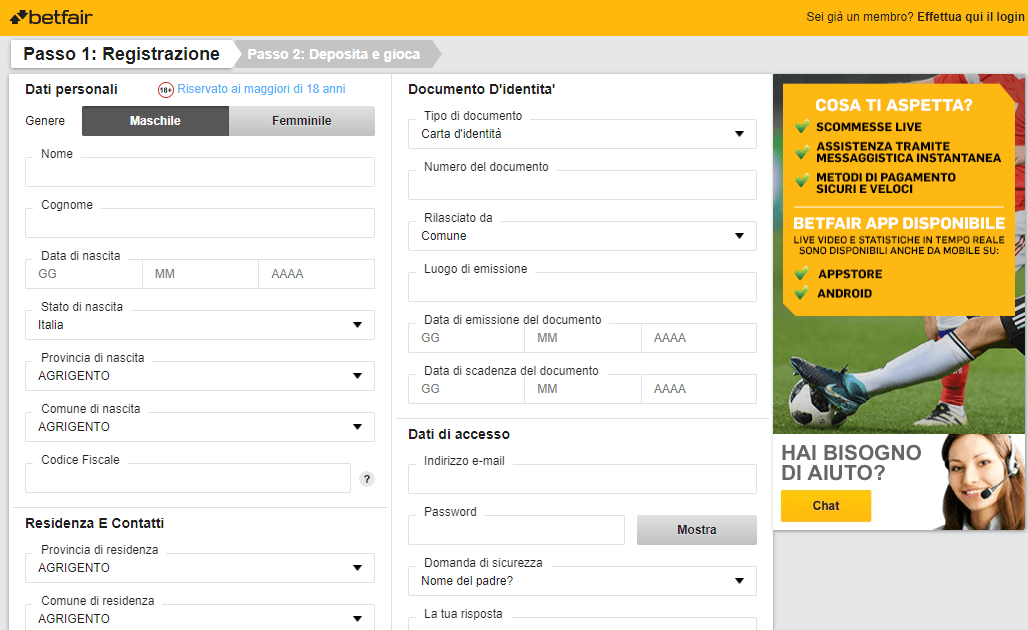Click the emission date AAAA year field
This screenshot has width=1028, height=630.
[699, 338]
